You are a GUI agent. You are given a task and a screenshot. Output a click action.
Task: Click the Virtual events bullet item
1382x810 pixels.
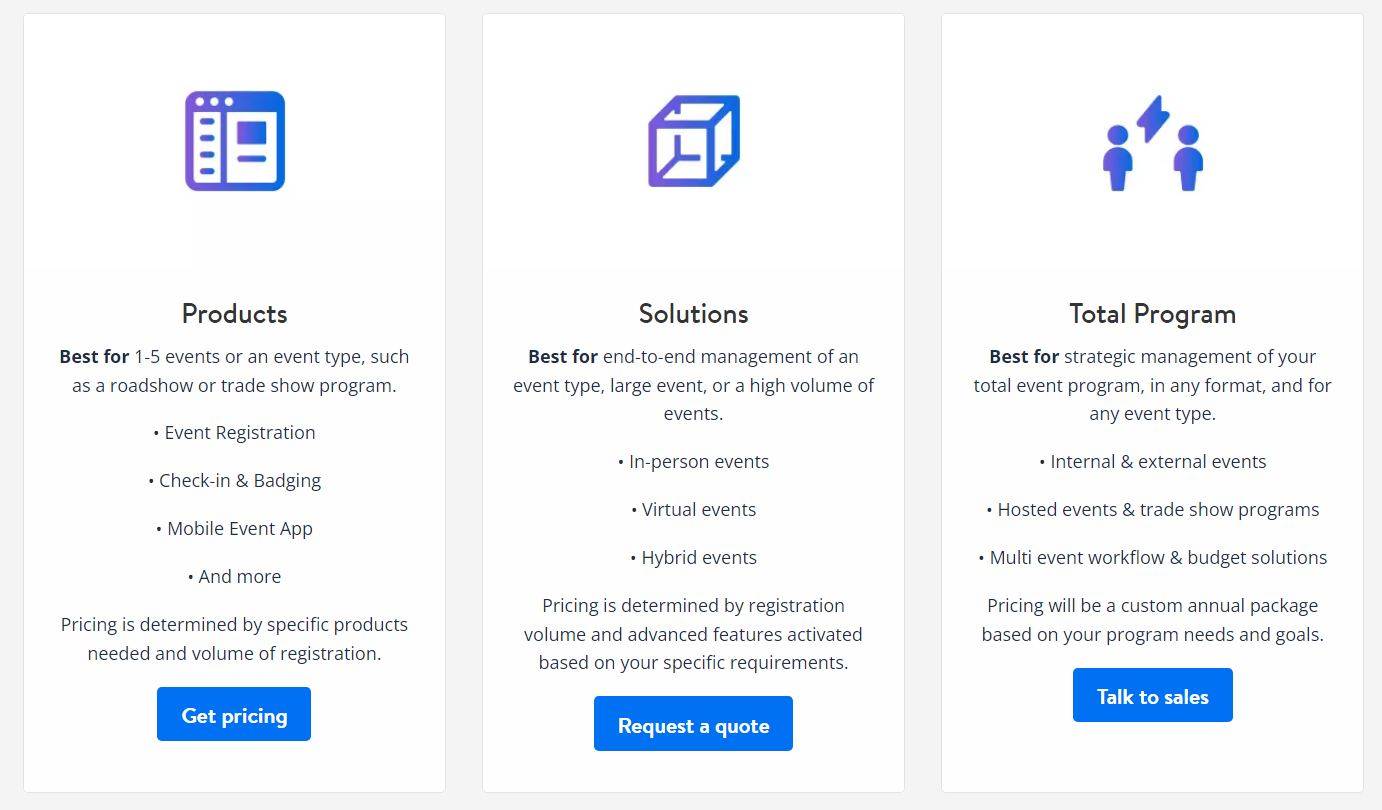point(693,510)
